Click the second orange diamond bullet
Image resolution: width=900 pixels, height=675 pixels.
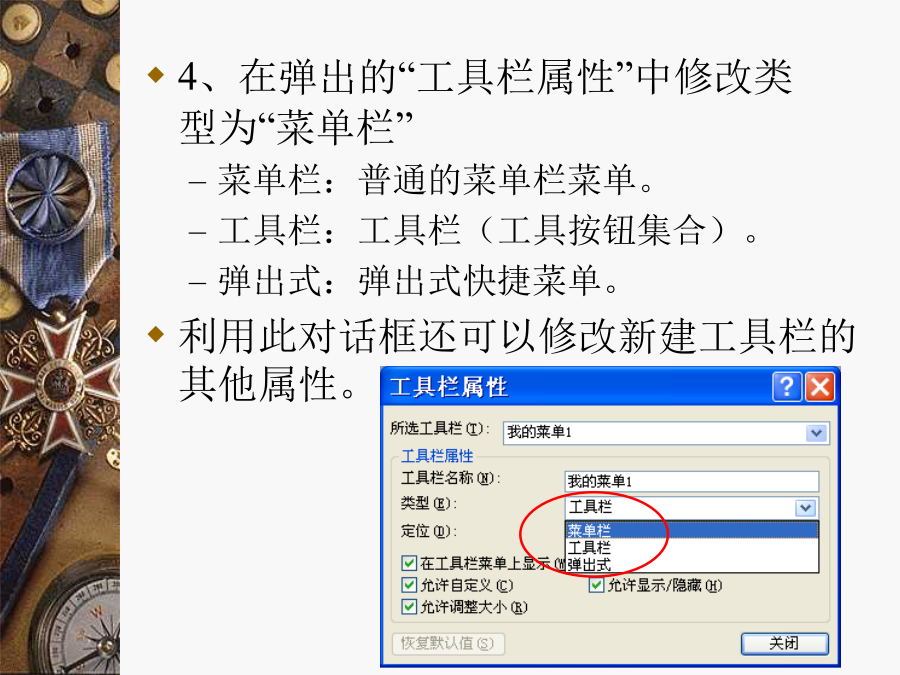[x=156, y=333]
